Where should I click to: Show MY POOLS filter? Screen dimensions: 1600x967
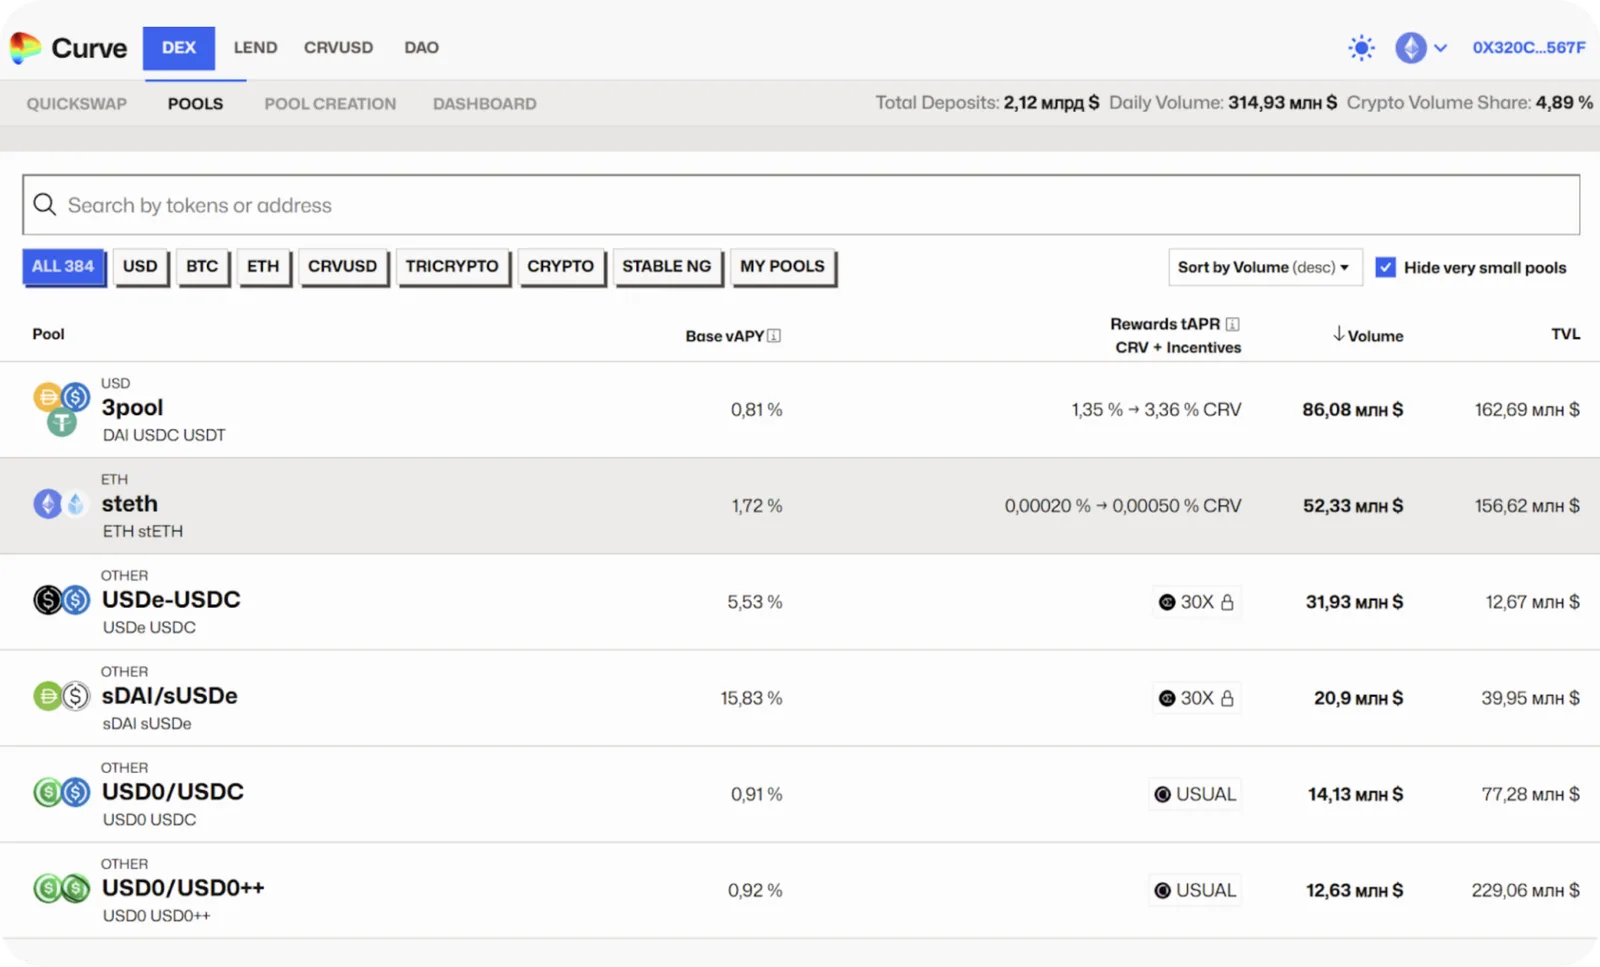click(782, 267)
